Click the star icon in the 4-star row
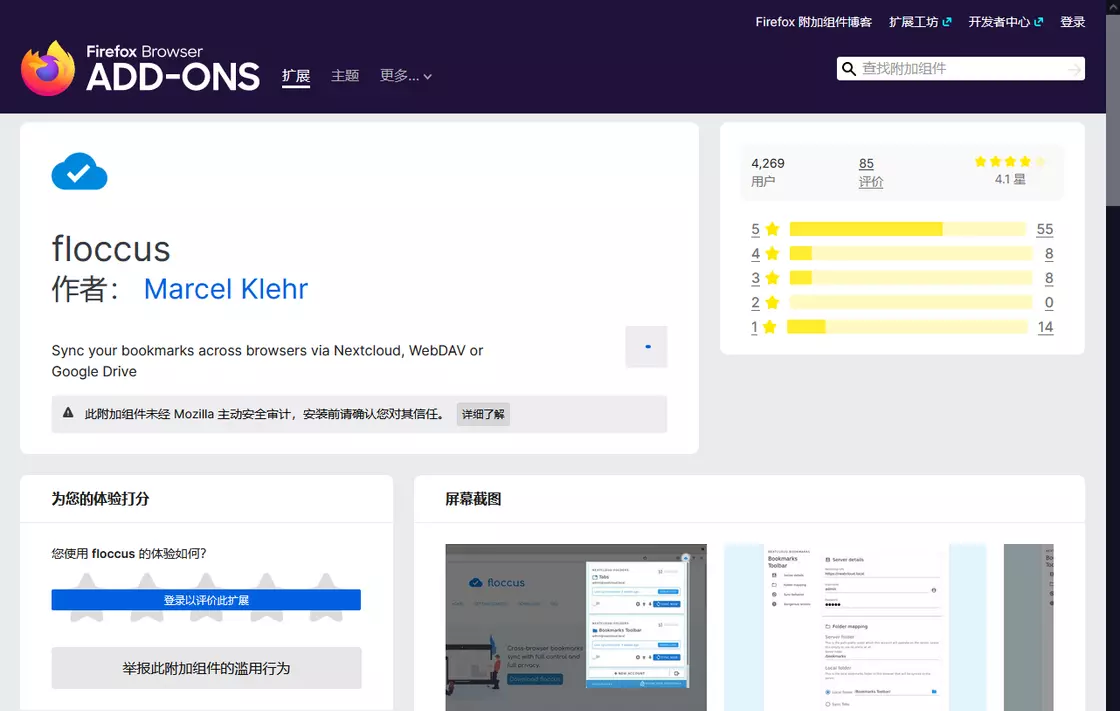The width and height of the screenshot is (1120, 711). tap(772, 254)
